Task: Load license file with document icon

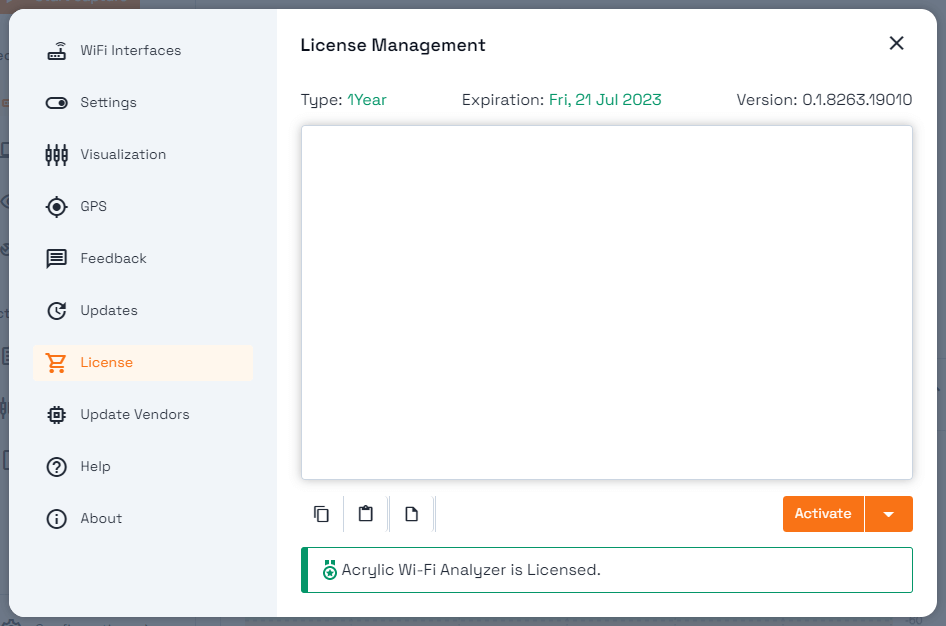Action: coord(411,514)
